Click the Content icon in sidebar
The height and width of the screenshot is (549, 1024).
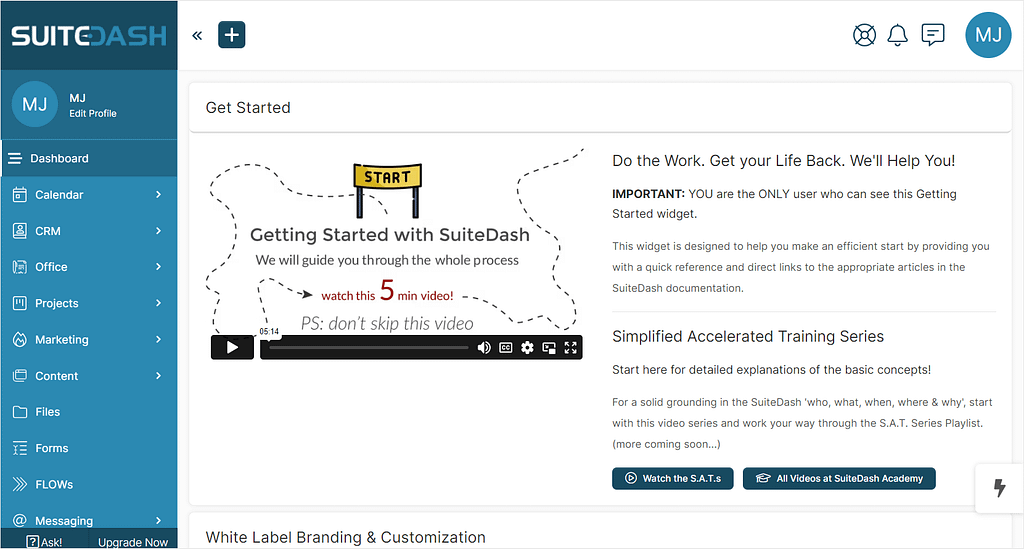tap(20, 376)
